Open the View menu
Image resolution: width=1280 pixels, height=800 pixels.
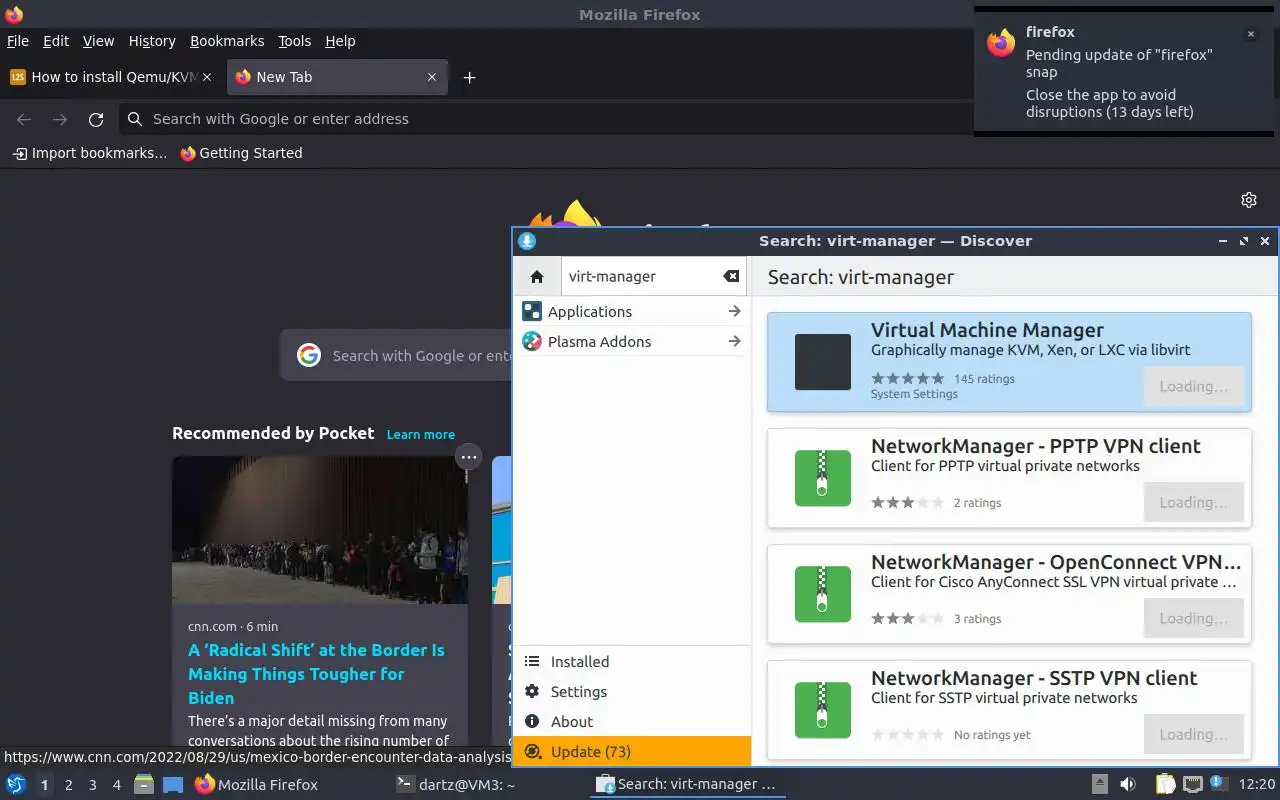point(98,41)
